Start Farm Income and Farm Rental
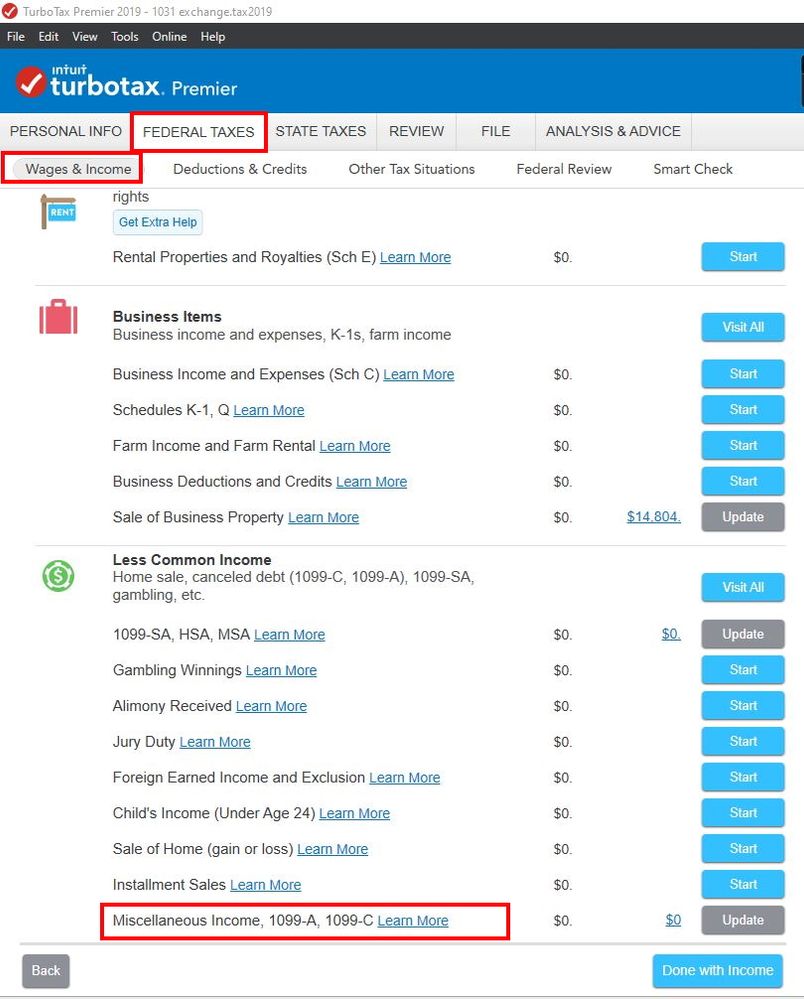804x999 pixels. (743, 445)
